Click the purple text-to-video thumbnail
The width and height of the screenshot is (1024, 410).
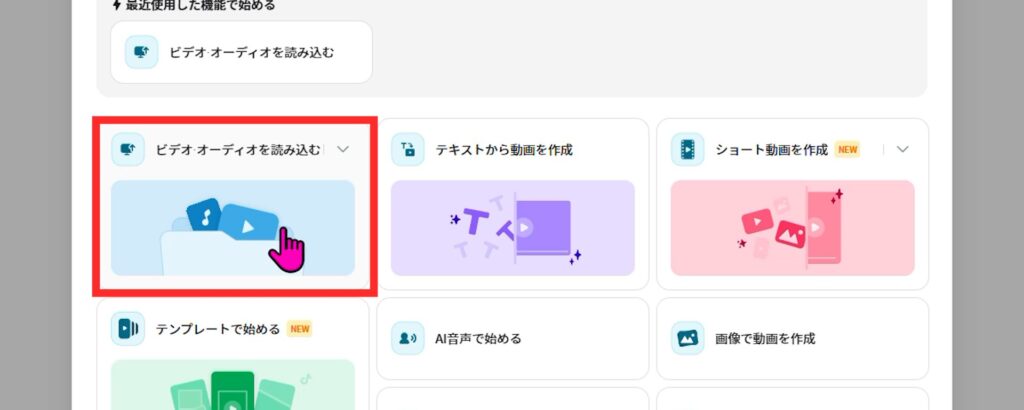click(x=512, y=228)
